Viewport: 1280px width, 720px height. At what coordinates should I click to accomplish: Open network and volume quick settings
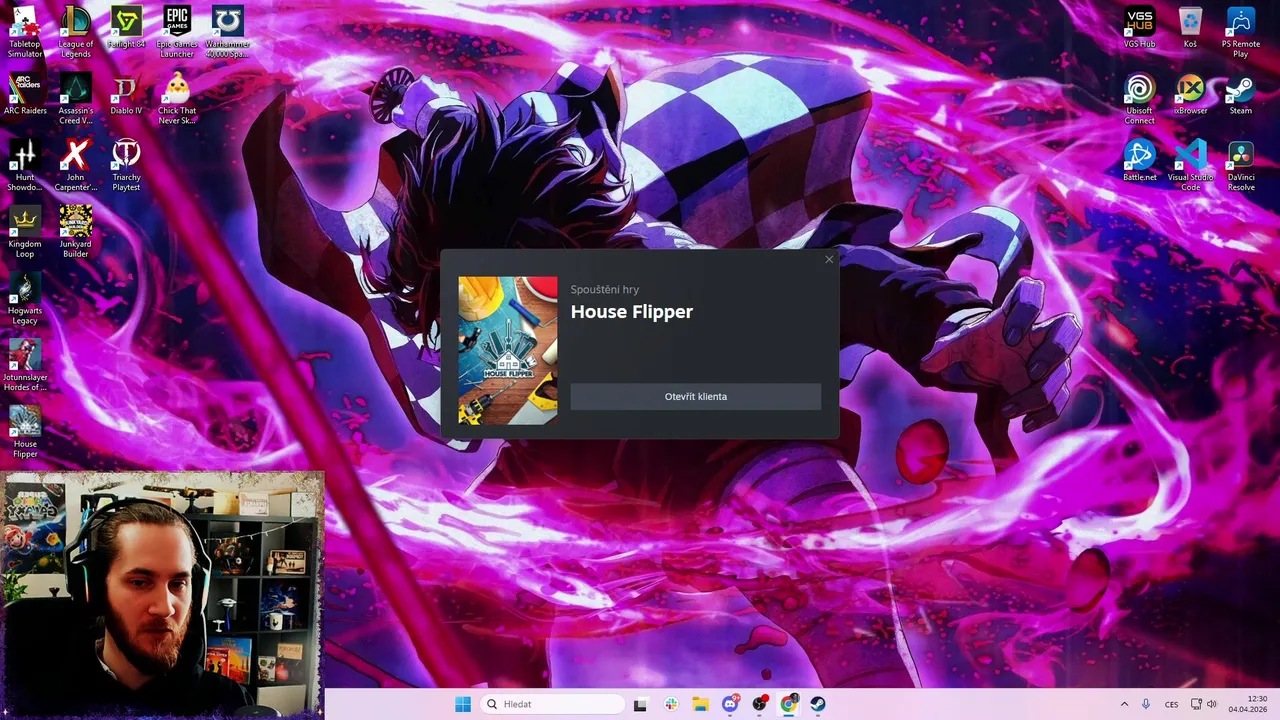pos(1203,704)
